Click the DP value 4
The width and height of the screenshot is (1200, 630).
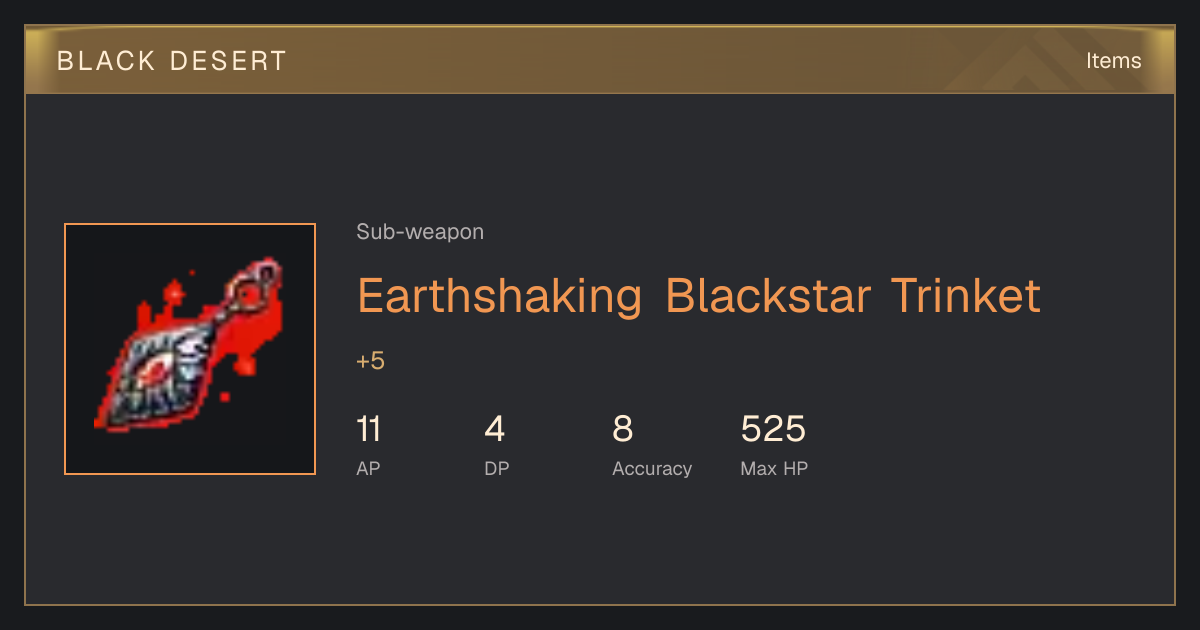pyautogui.click(x=495, y=430)
